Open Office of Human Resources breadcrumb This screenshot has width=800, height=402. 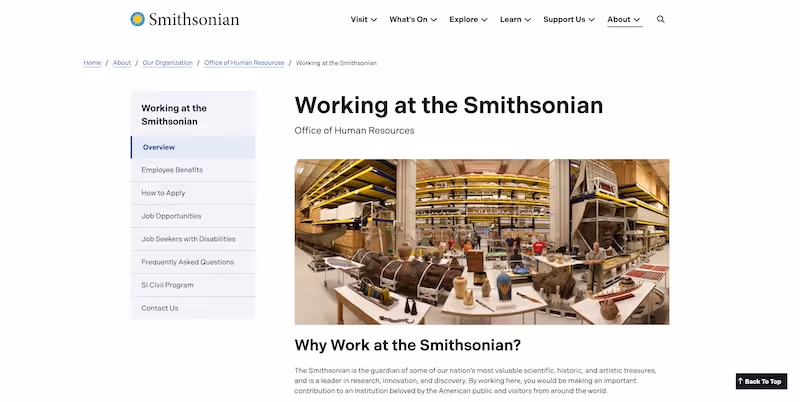[244, 63]
